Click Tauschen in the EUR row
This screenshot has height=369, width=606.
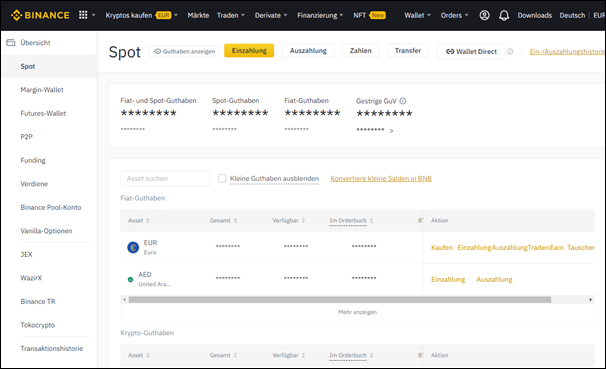point(581,247)
